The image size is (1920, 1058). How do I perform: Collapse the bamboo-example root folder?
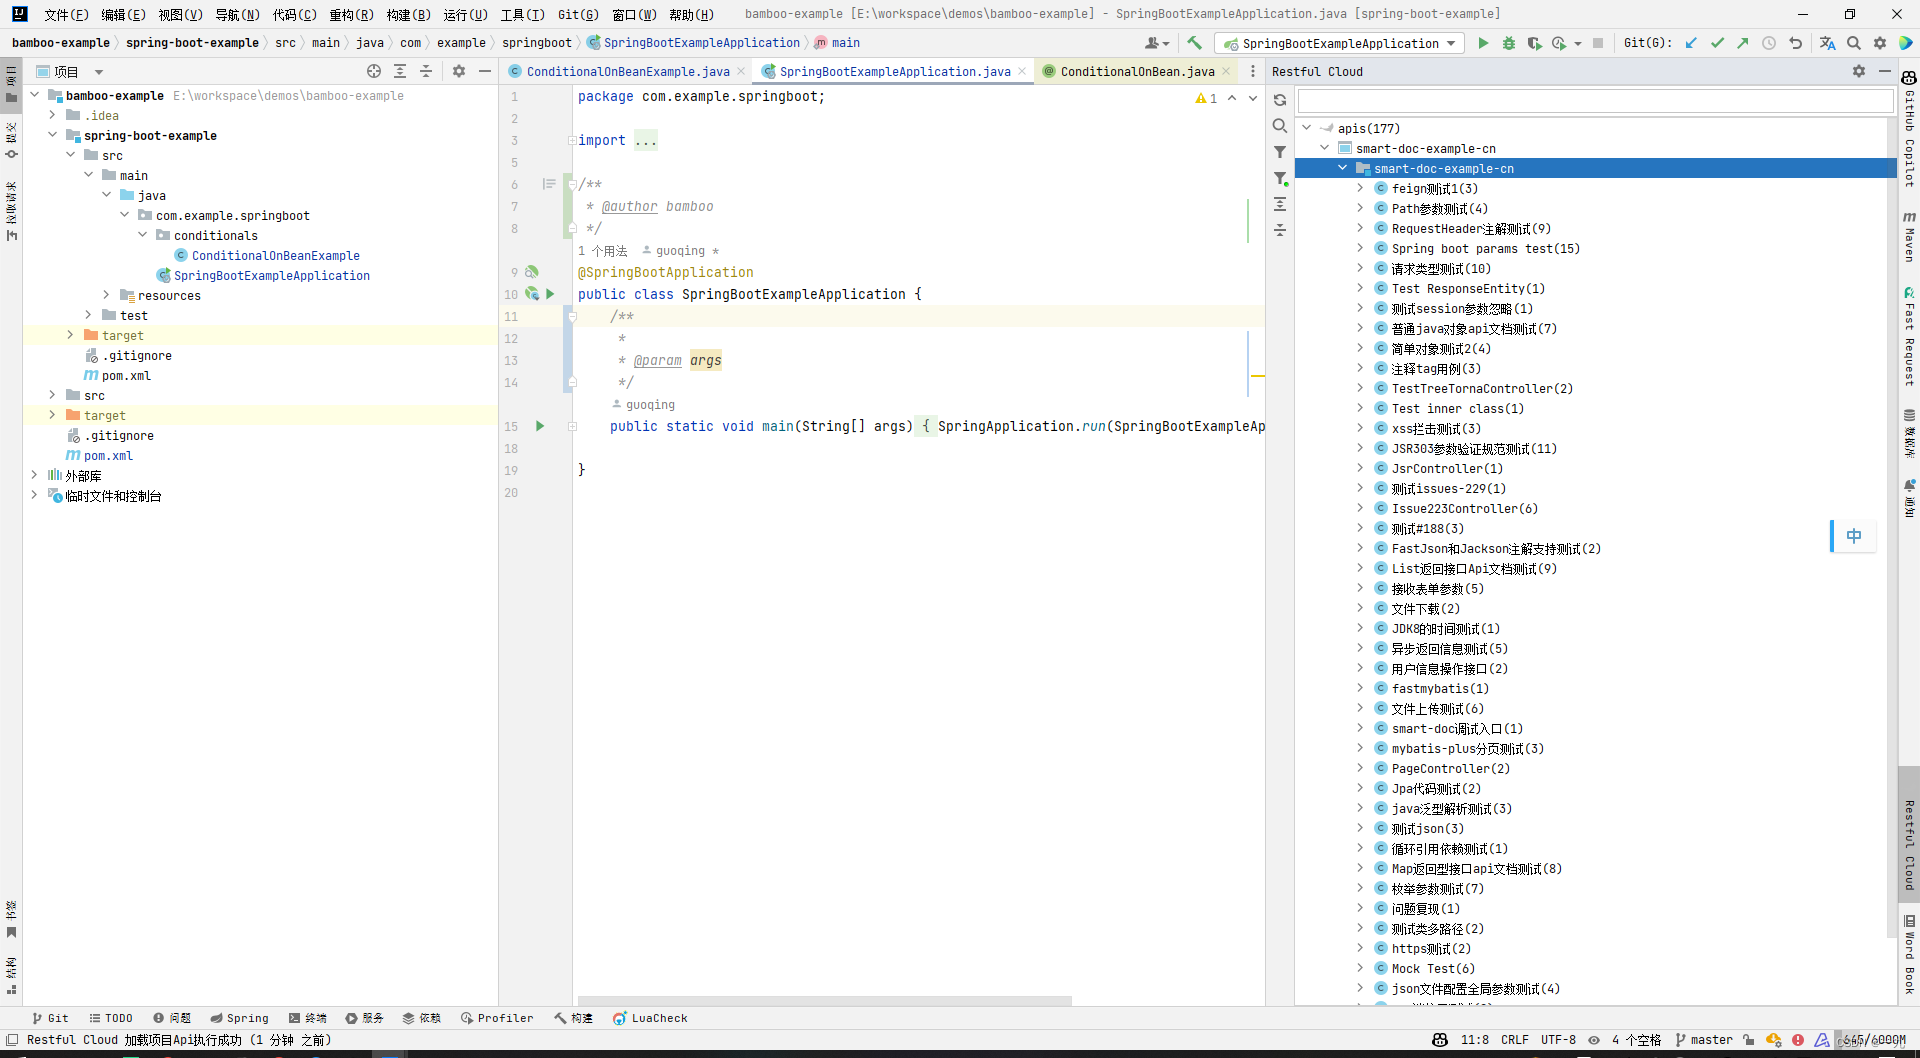[x=35, y=95]
